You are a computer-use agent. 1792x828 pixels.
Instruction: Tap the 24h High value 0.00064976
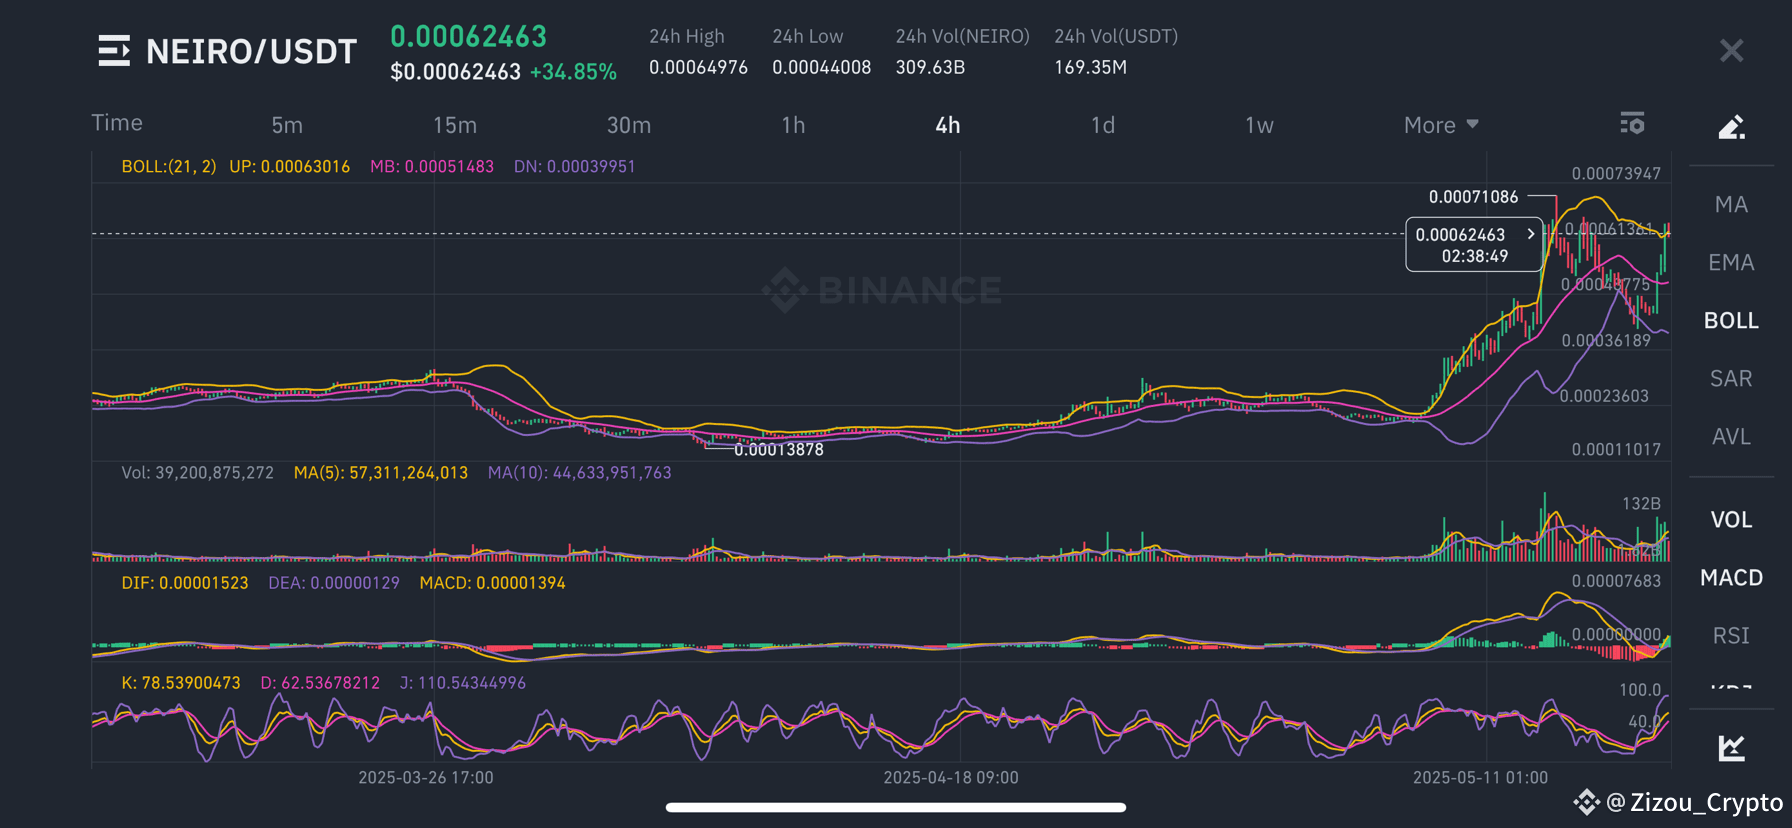pos(698,67)
